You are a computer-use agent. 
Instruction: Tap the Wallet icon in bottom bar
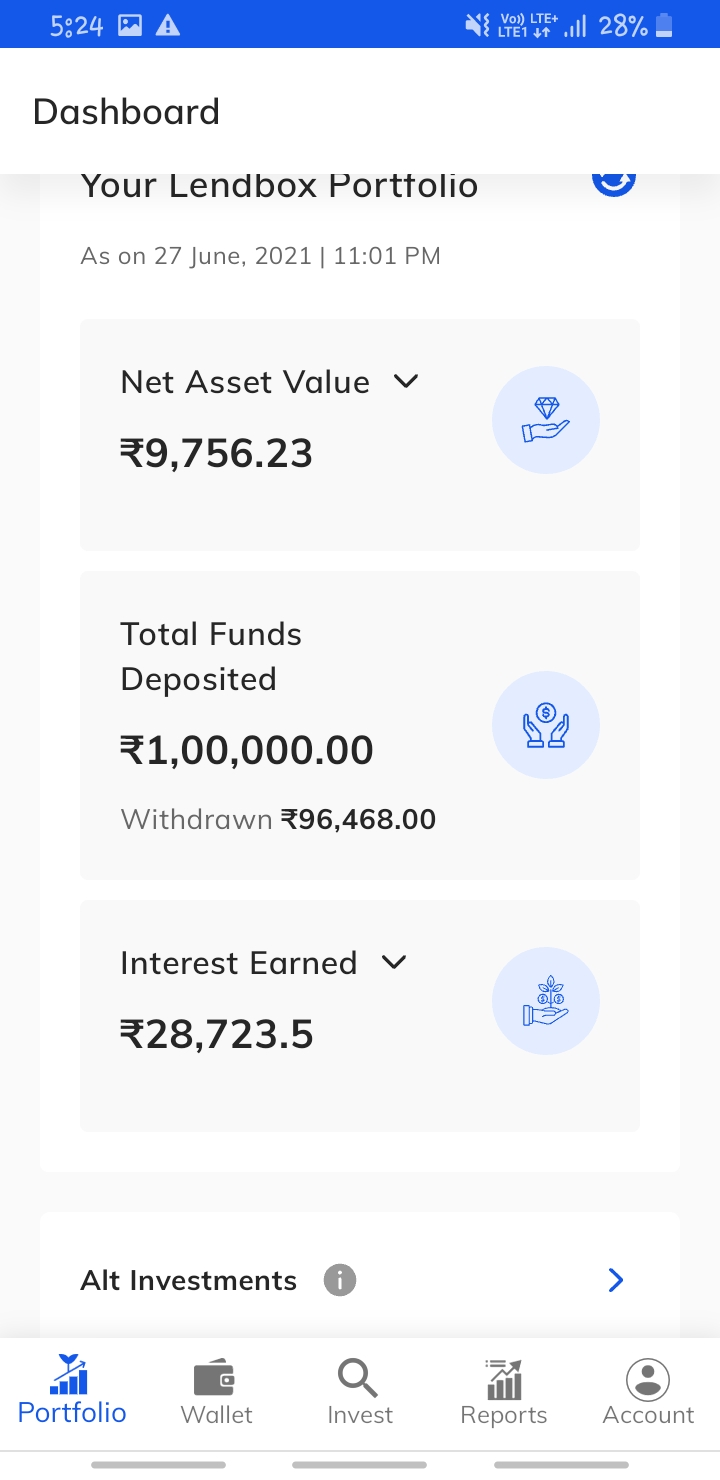pos(216,1378)
